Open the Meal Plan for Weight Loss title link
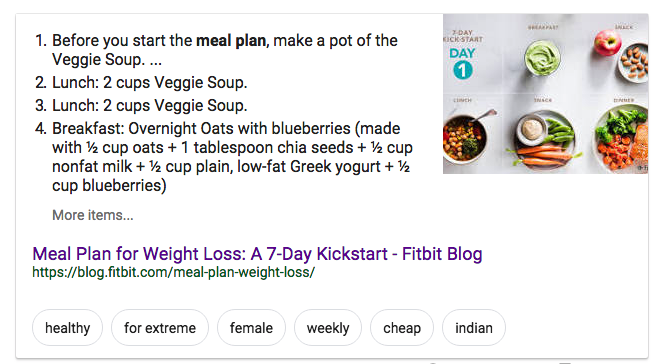This screenshot has height=364, width=671. coord(257,254)
